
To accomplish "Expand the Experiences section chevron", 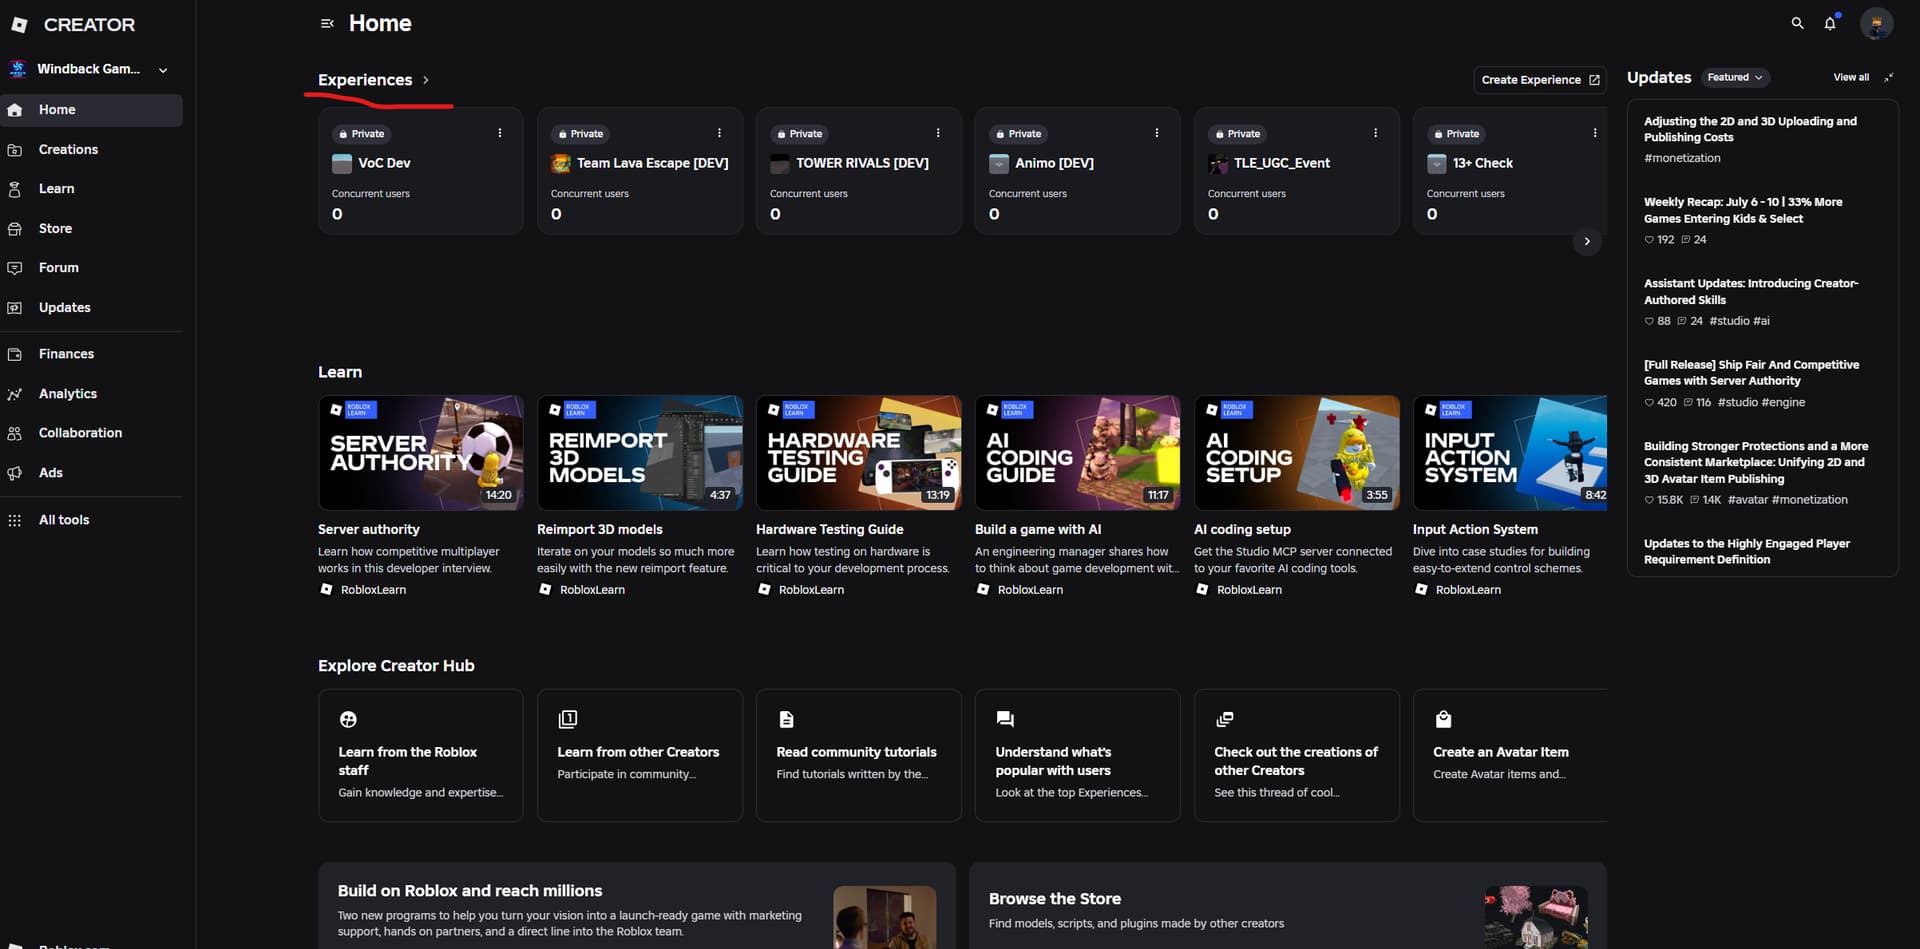I will tap(426, 80).
